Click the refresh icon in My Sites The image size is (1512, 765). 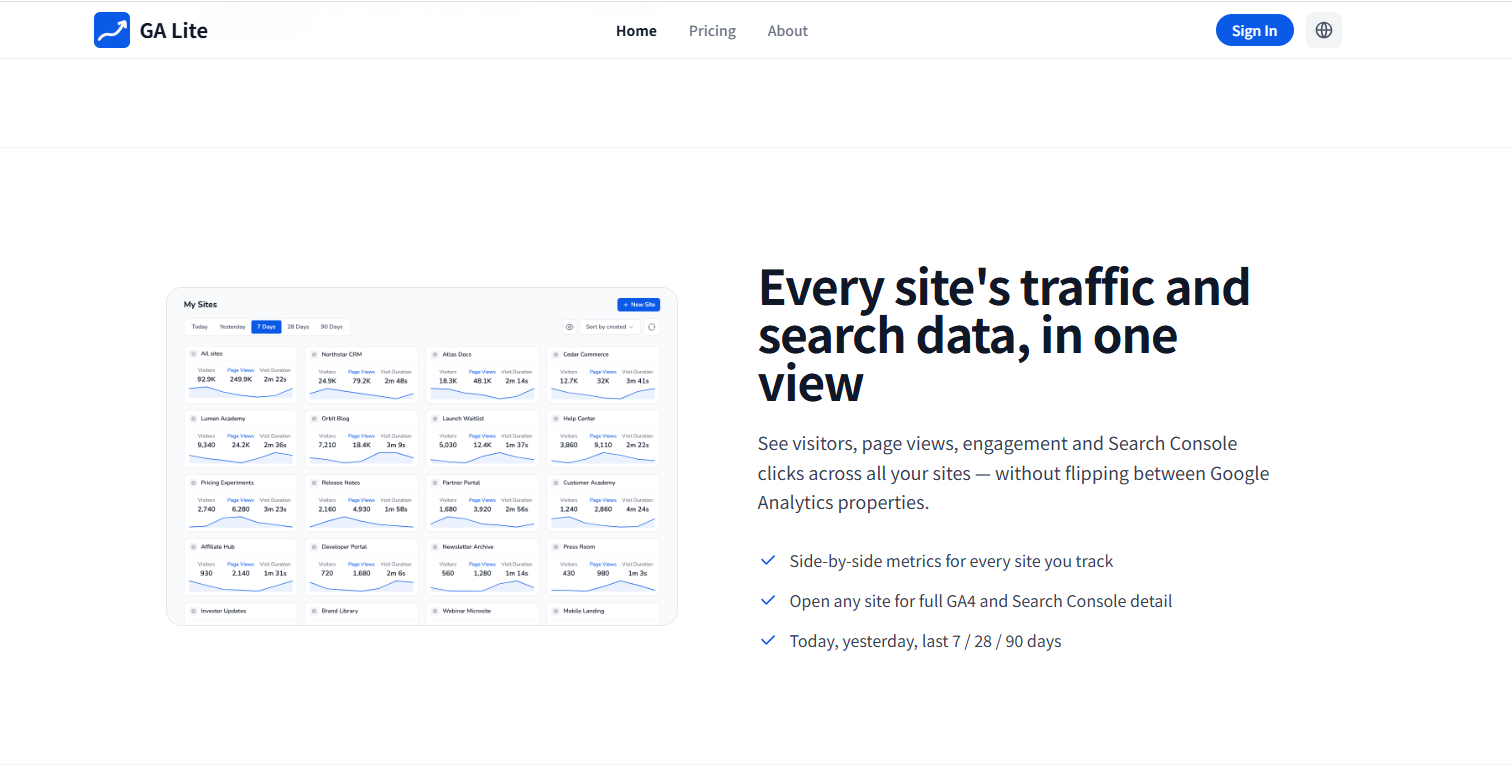652,327
